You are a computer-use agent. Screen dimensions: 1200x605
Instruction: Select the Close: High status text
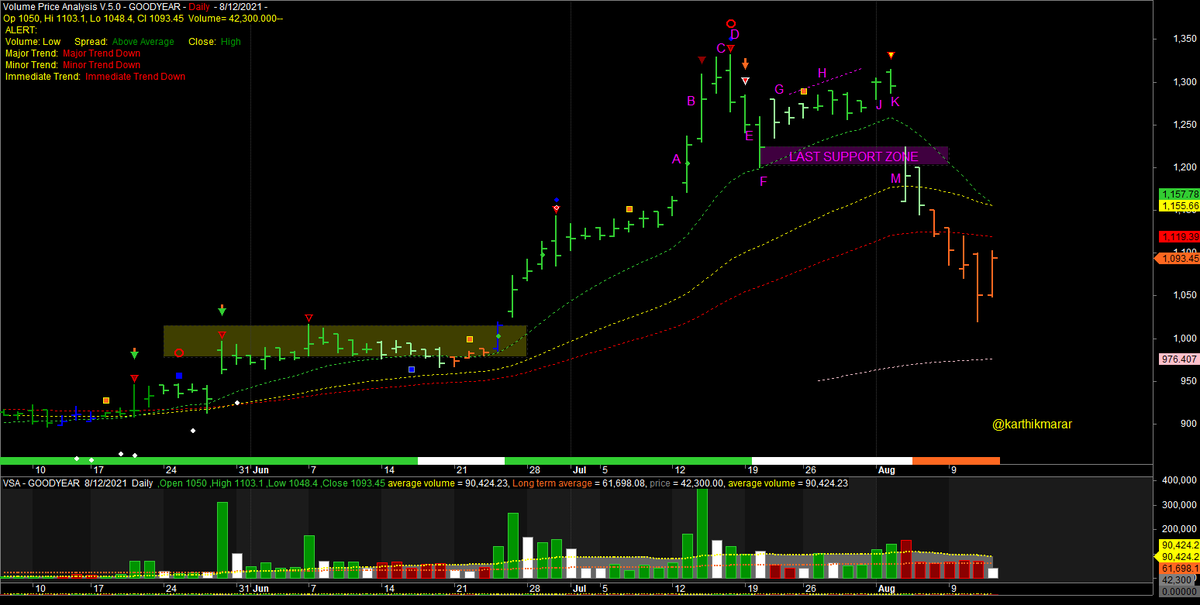pyautogui.click(x=216, y=42)
